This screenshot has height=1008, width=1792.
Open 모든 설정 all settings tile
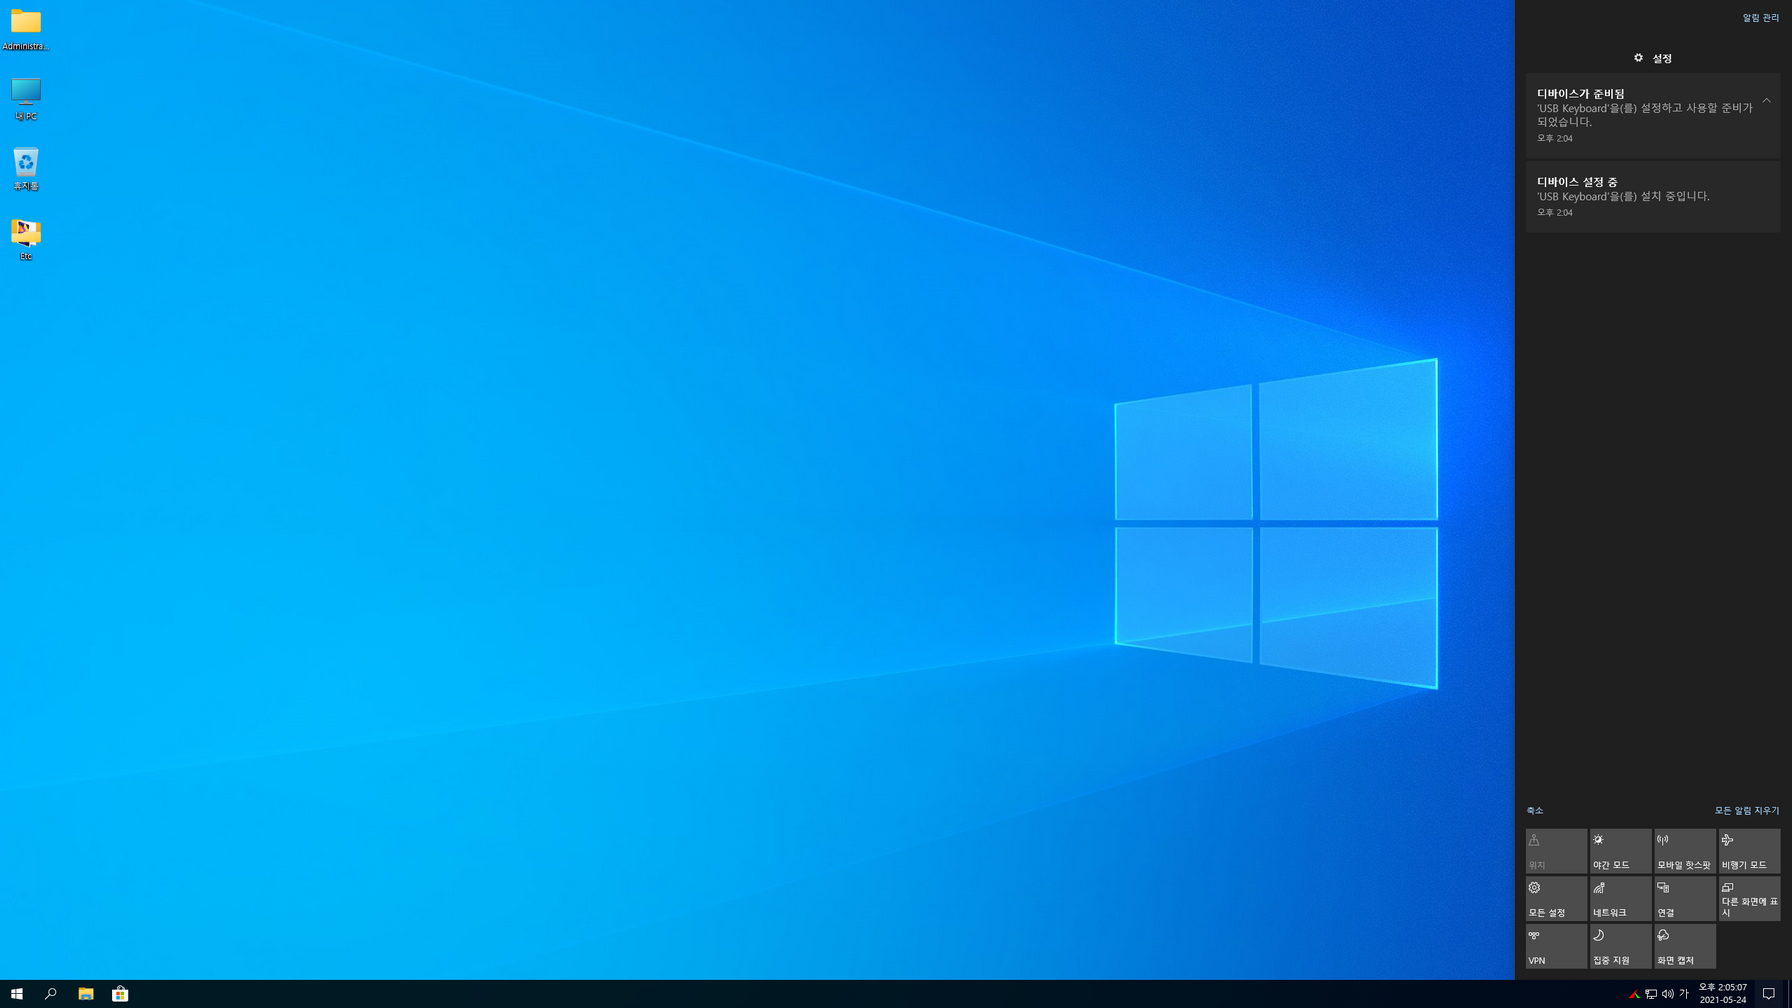tap(1556, 899)
